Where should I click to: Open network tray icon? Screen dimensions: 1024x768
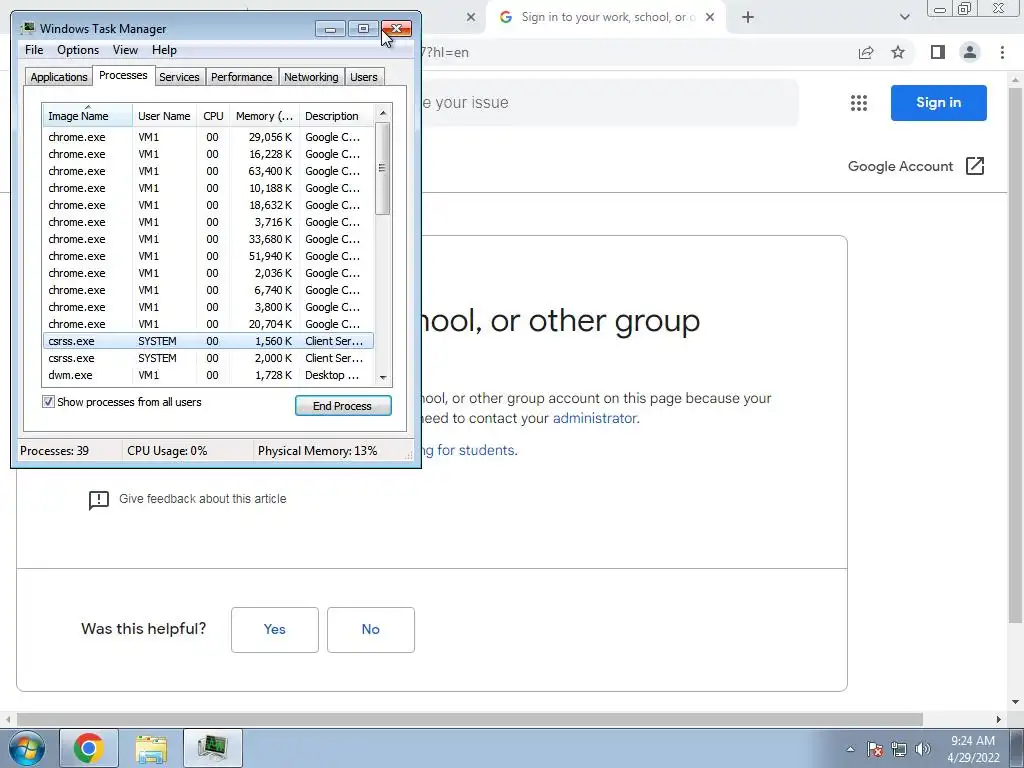[x=899, y=749]
